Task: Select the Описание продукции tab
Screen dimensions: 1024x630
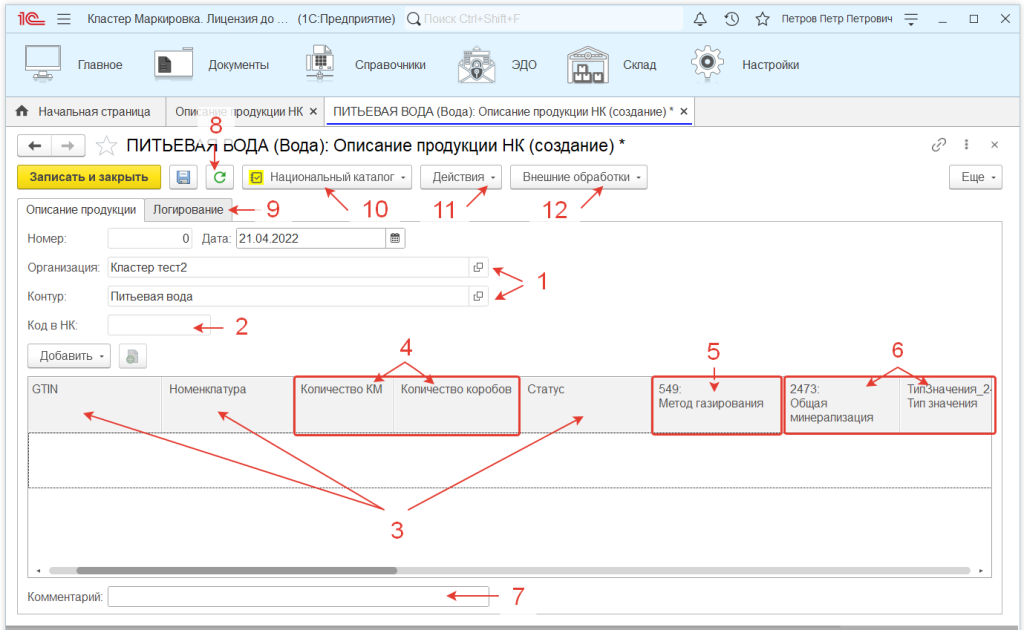Action: [x=81, y=210]
